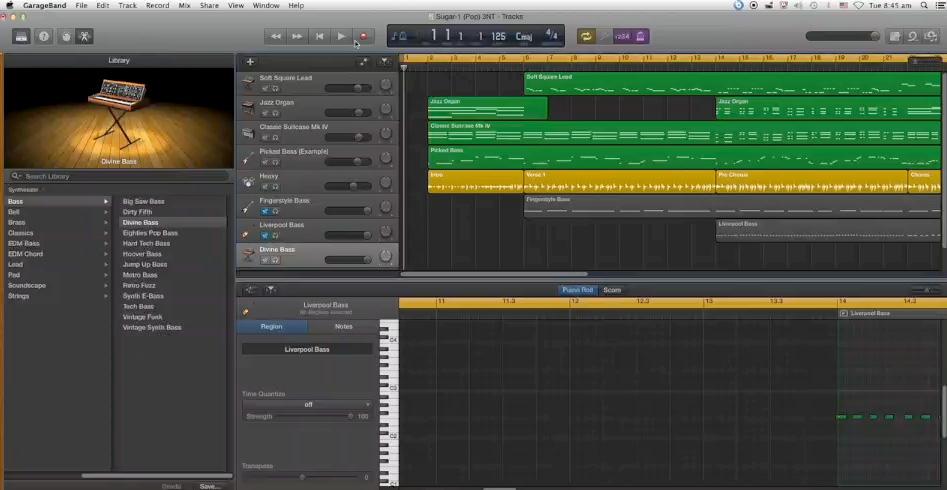
Task: Select the Jazz Organ track icon
Action: point(248,109)
